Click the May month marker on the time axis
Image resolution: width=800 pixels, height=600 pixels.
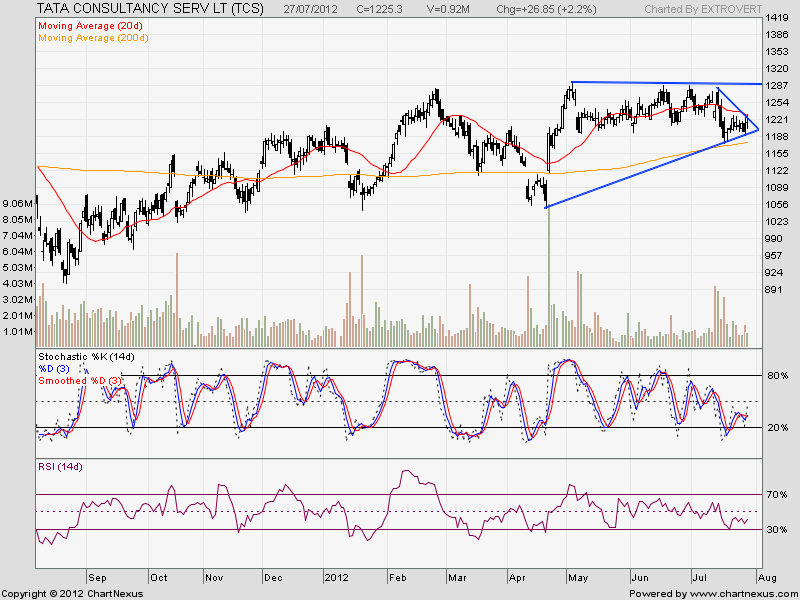tap(579, 577)
